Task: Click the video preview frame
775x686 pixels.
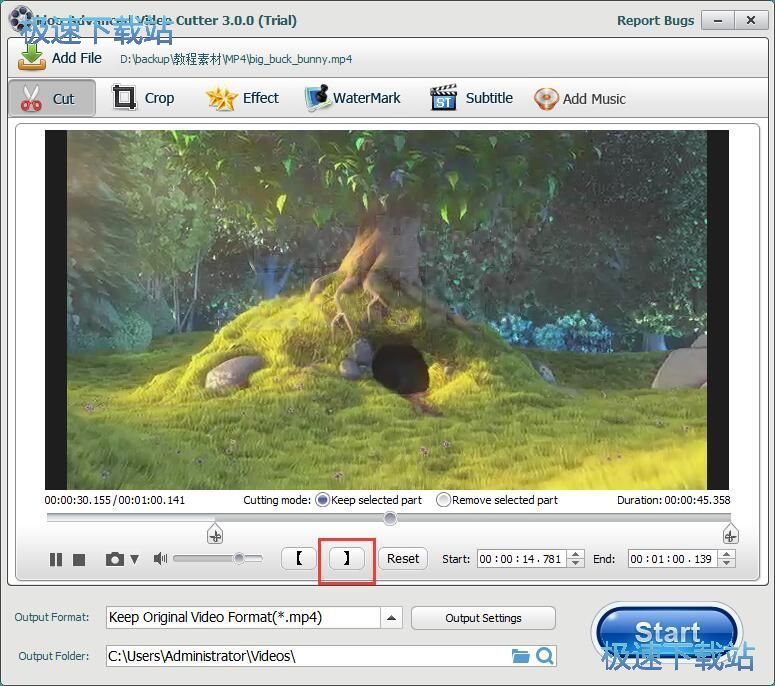Action: point(387,310)
